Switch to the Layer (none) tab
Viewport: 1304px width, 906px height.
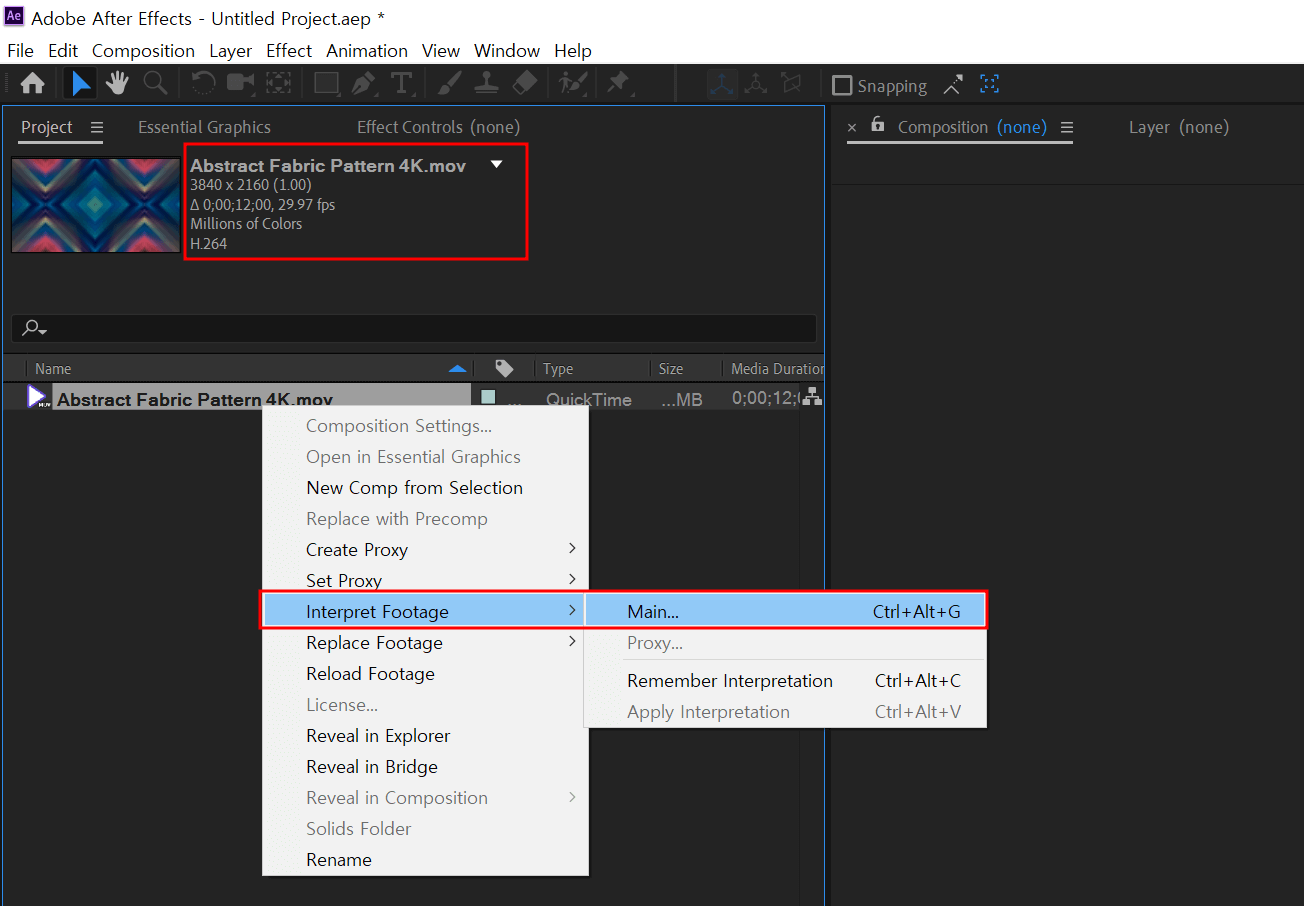coord(1179,127)
